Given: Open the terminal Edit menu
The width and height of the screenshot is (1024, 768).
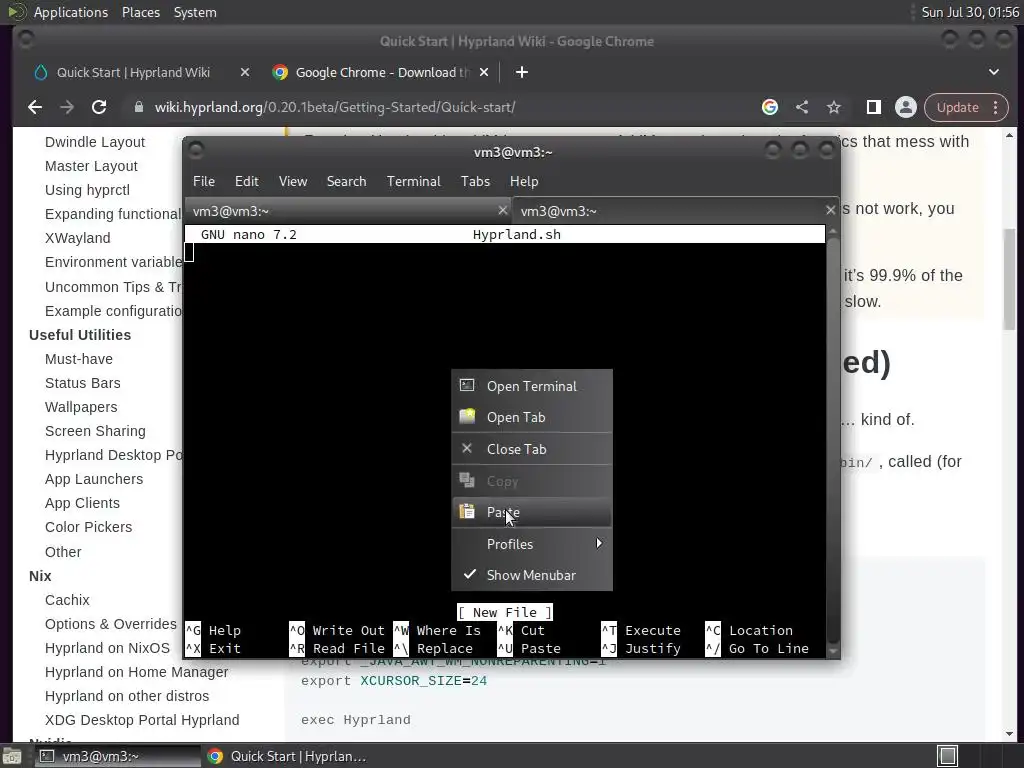Looking at the screenshot, I should (x=247, y=182).
